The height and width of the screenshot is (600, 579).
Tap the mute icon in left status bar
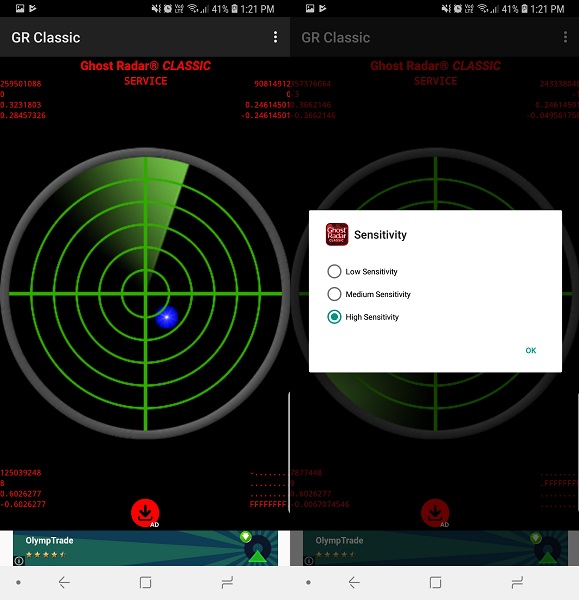[156, 9]
